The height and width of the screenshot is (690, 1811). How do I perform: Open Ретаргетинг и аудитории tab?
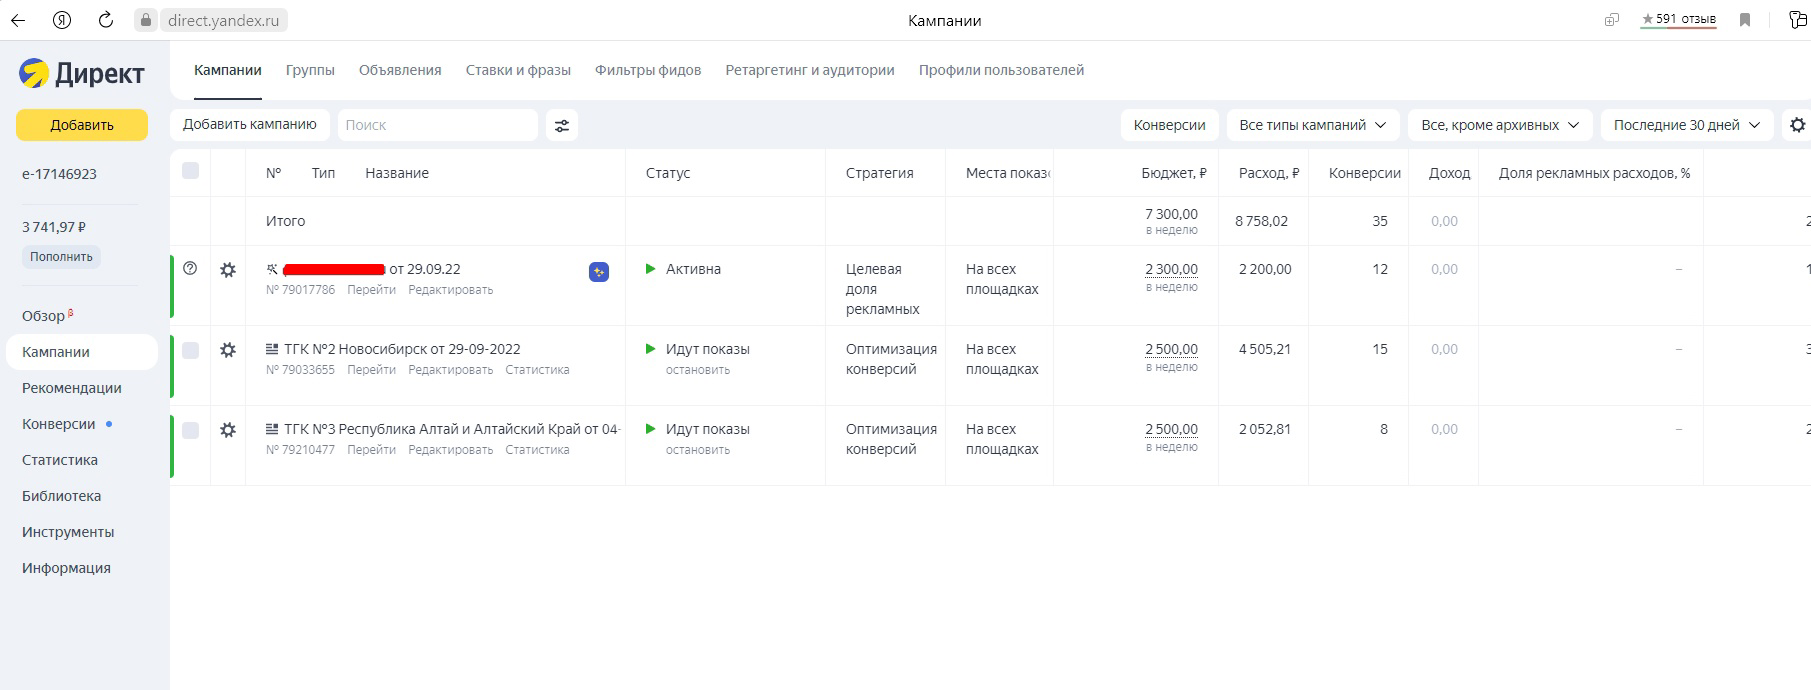(810, 70)
